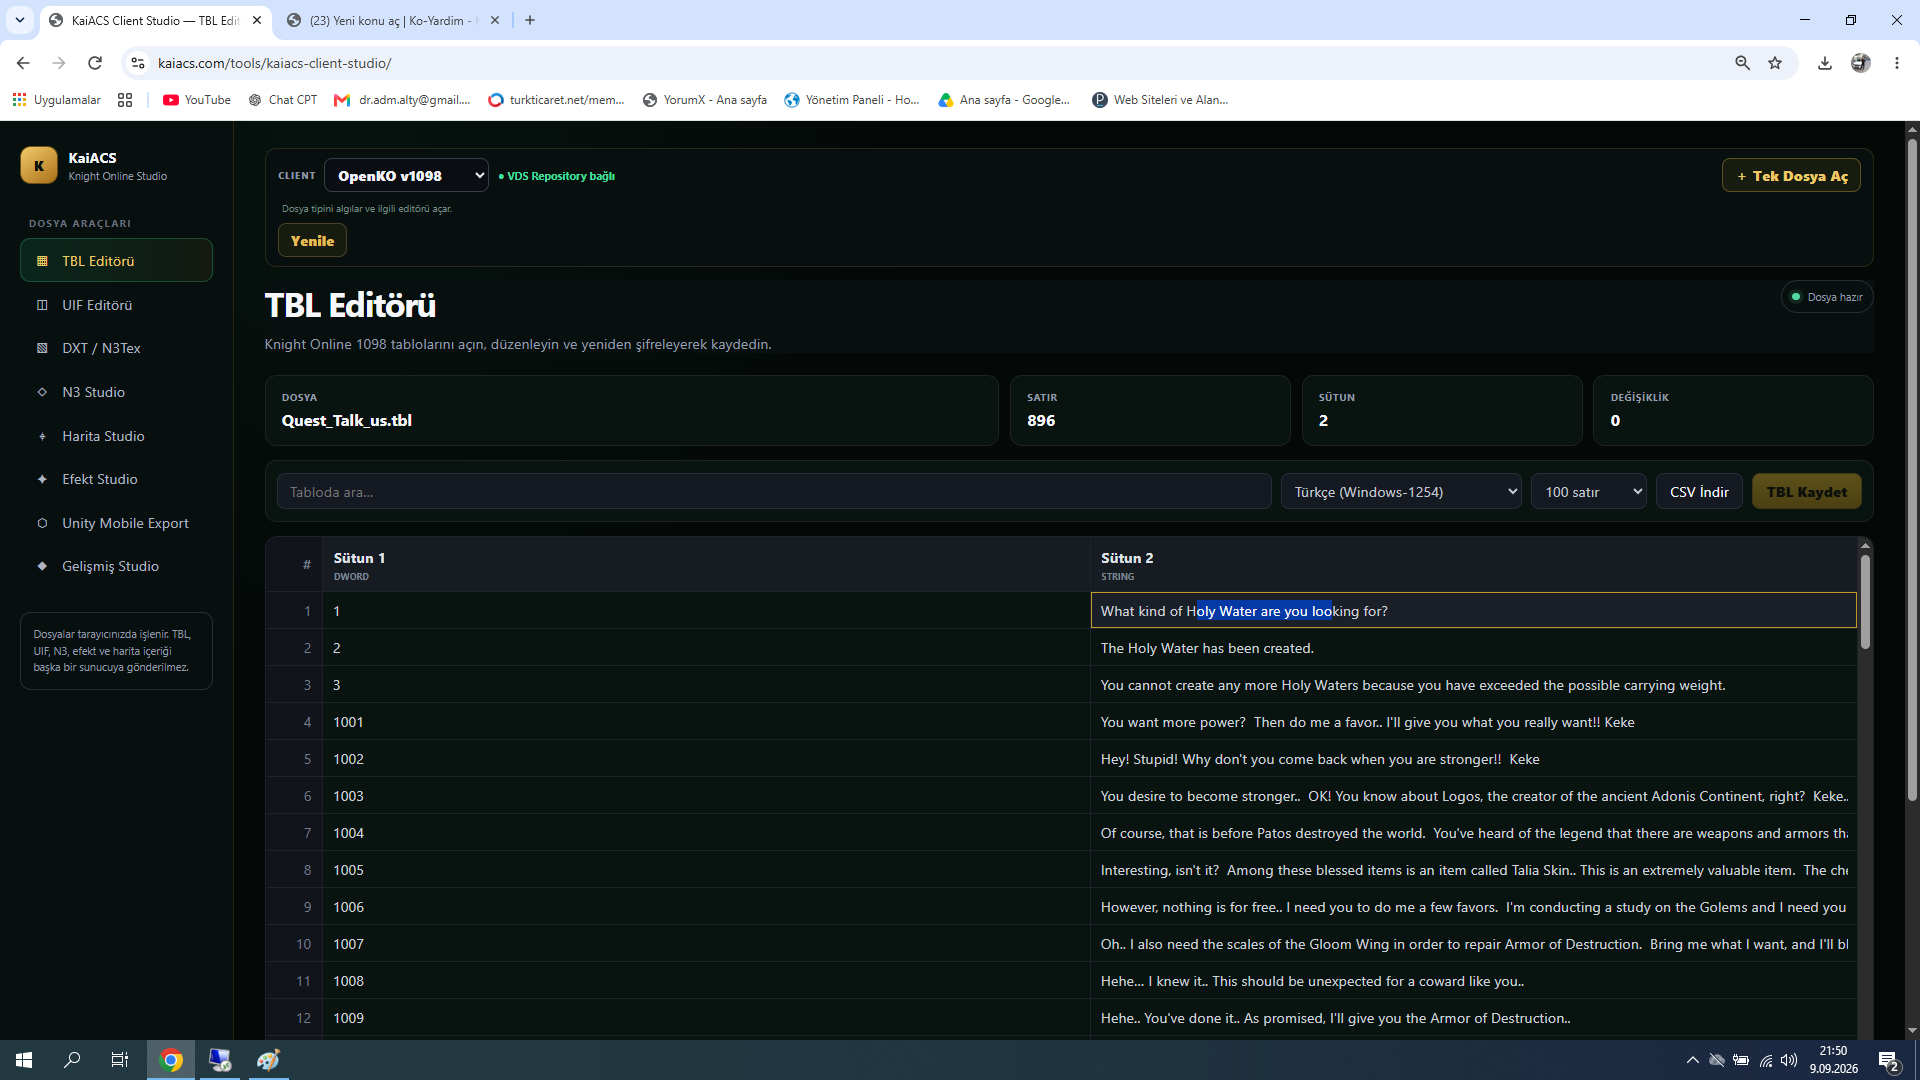The width and height of the screenshot is (1920, 1080).
Task: Select the cell with value 1005
Action: click(x=706, y=870)
